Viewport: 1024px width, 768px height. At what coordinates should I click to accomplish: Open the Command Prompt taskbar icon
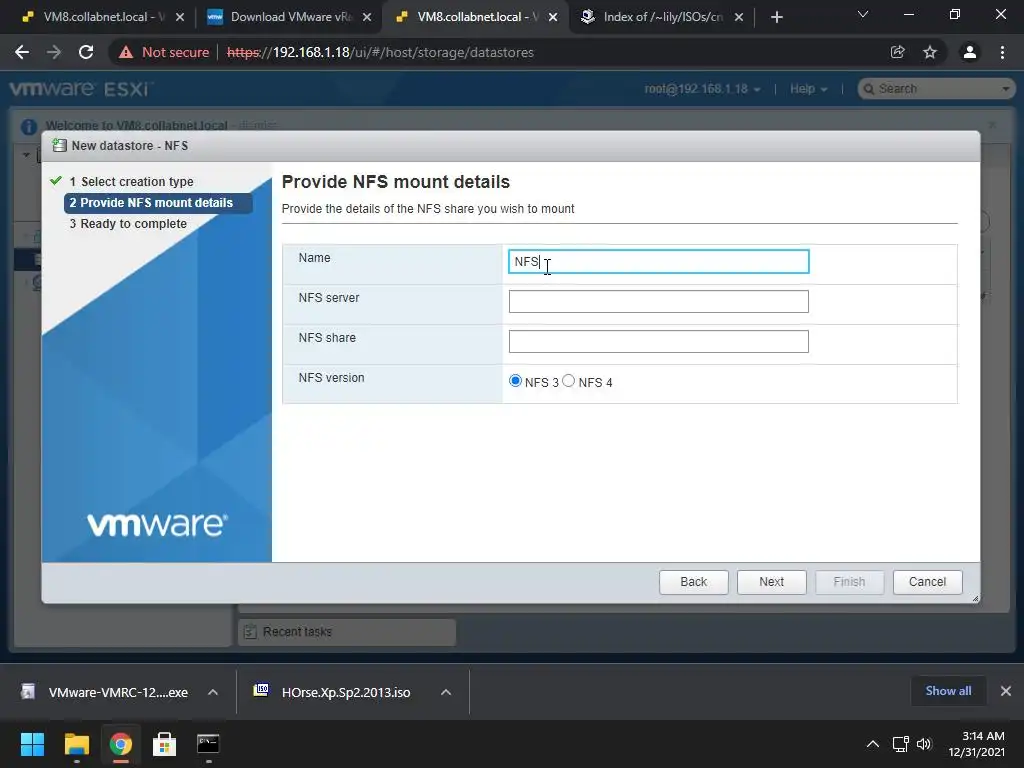(x=208, y=744)
